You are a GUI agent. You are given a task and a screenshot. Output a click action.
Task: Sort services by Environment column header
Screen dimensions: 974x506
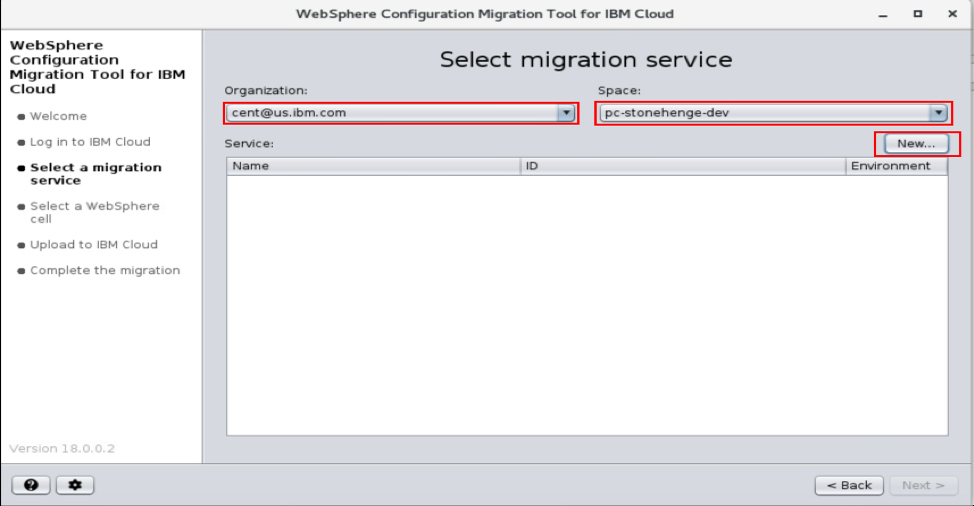tap(896, 166)
